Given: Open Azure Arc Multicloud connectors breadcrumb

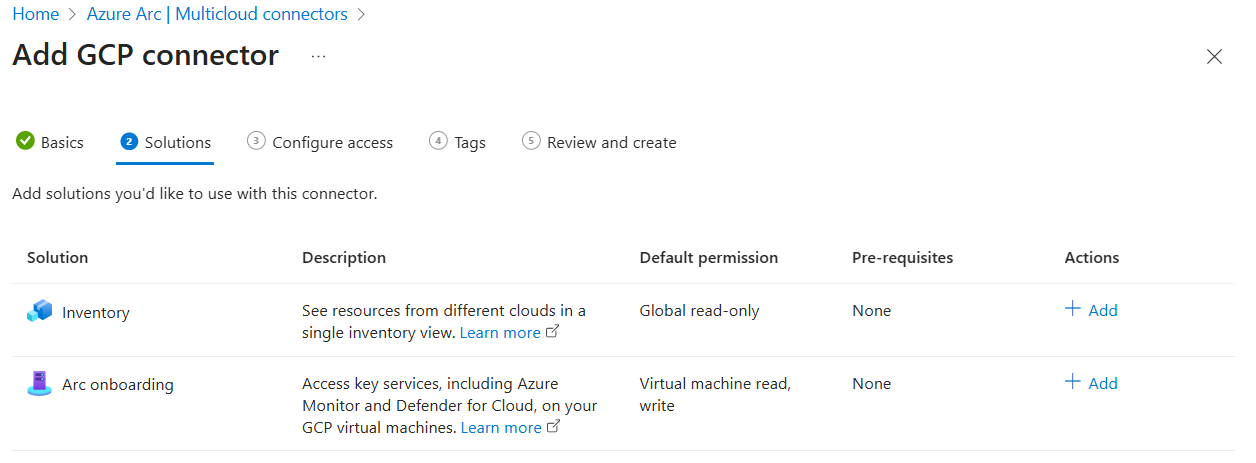Looking at the screenshot, I should point(217,14).
